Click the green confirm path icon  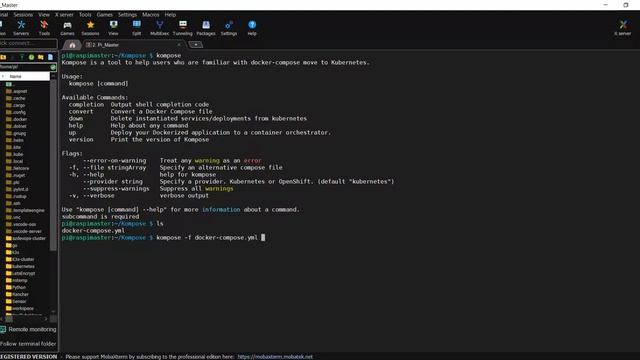53,67
